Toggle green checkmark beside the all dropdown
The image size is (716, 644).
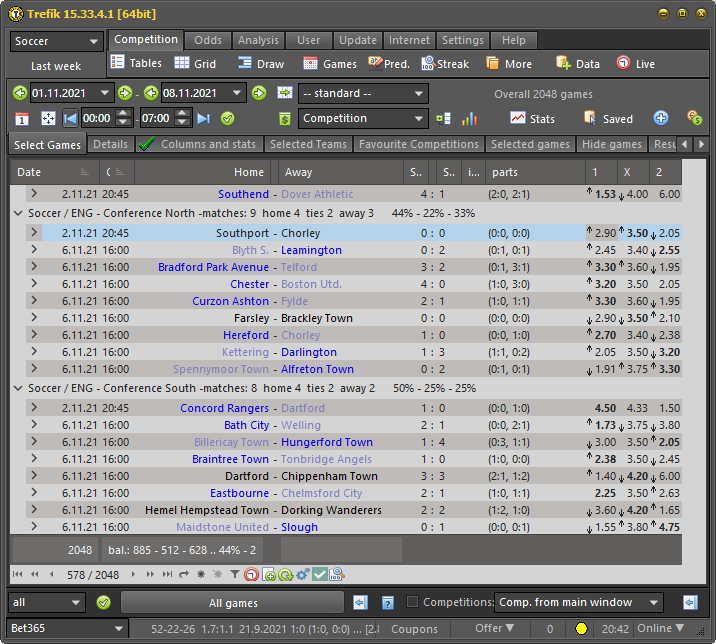pyautogui.click(x=103, y=602)
